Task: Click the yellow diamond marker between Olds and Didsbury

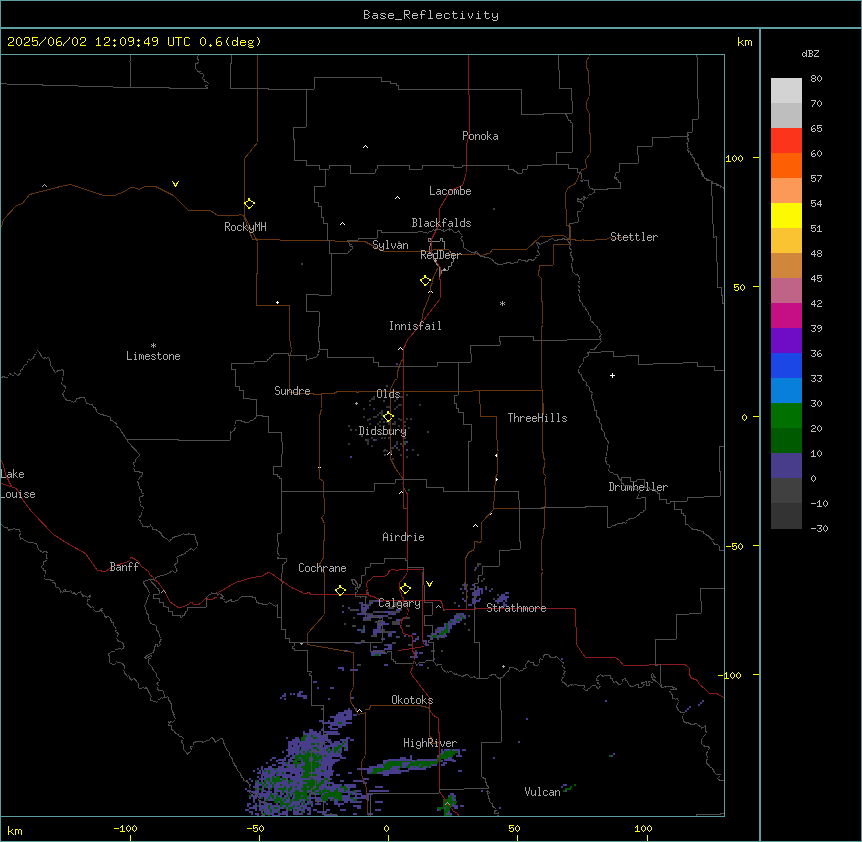Action: point(388,417)
